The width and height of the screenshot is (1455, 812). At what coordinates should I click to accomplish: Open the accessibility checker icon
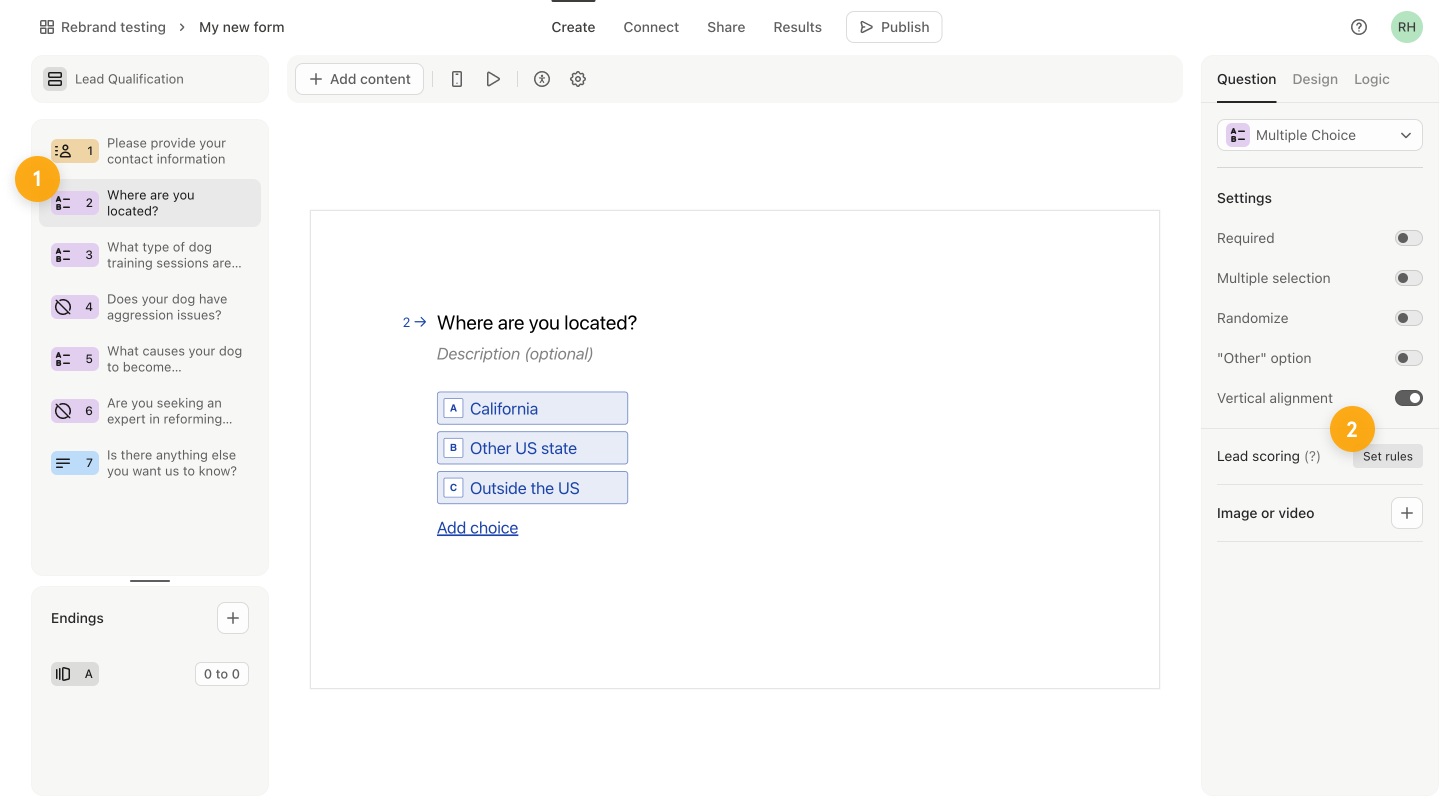point(542,79)
